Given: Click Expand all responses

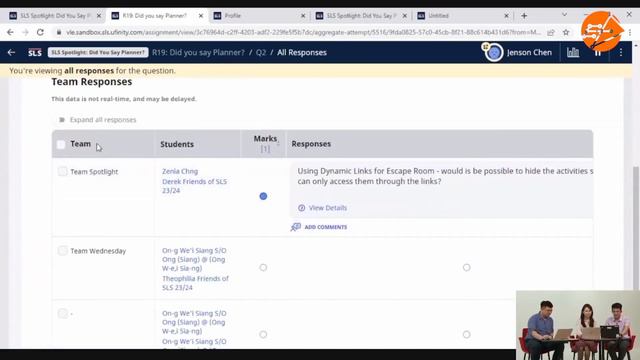Looking at the screenshot, I should pos(103,120).
